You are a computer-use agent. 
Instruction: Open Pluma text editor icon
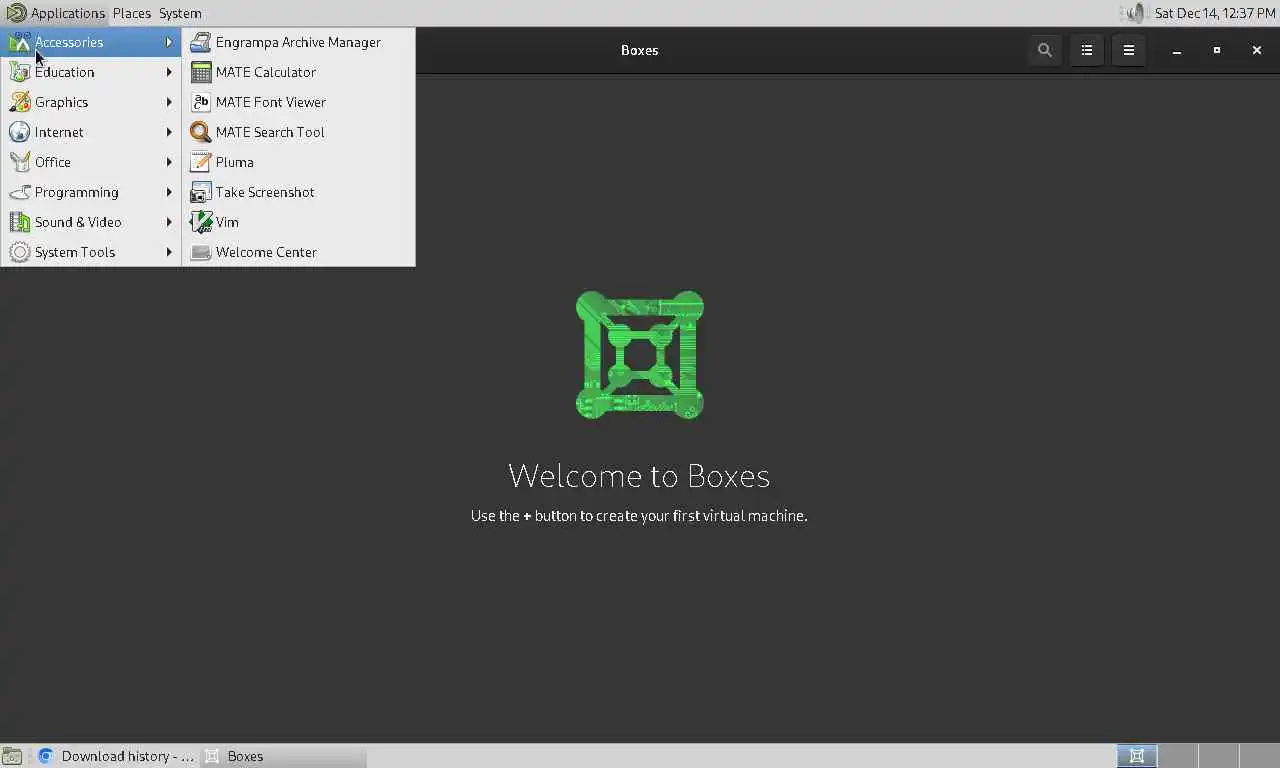[x=200, y=162]
